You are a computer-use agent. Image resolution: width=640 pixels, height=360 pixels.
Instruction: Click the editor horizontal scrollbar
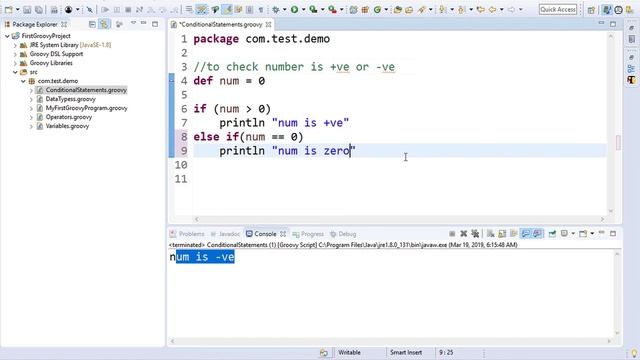[400, 219]
